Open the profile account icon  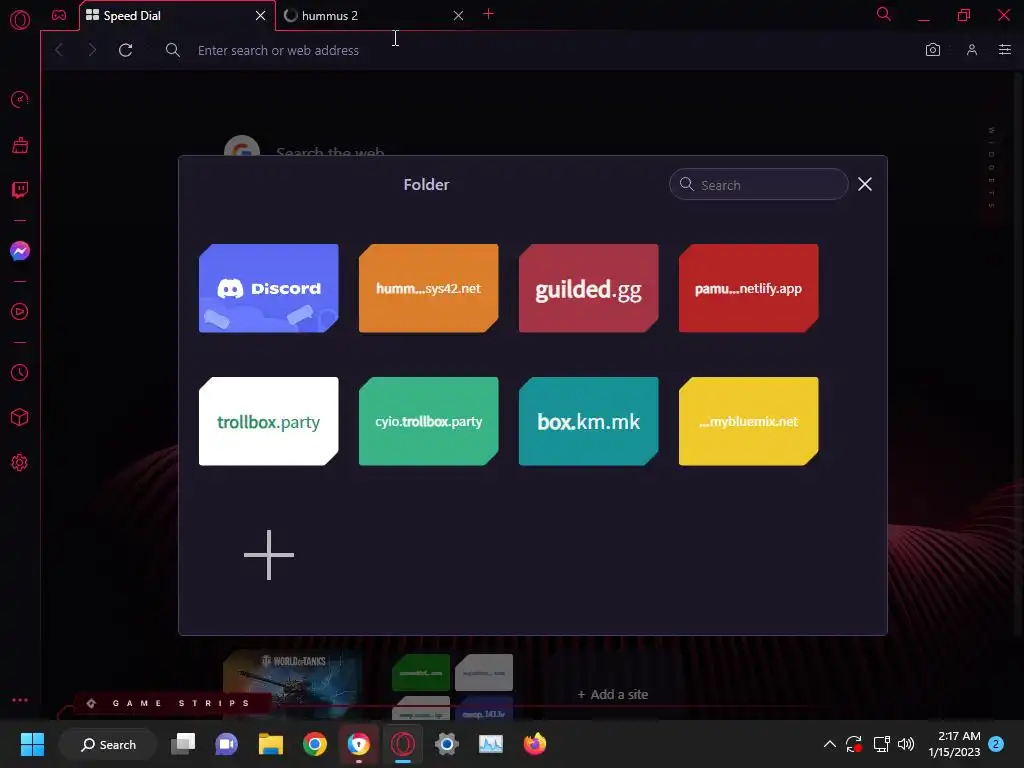(x=972, y=50)
